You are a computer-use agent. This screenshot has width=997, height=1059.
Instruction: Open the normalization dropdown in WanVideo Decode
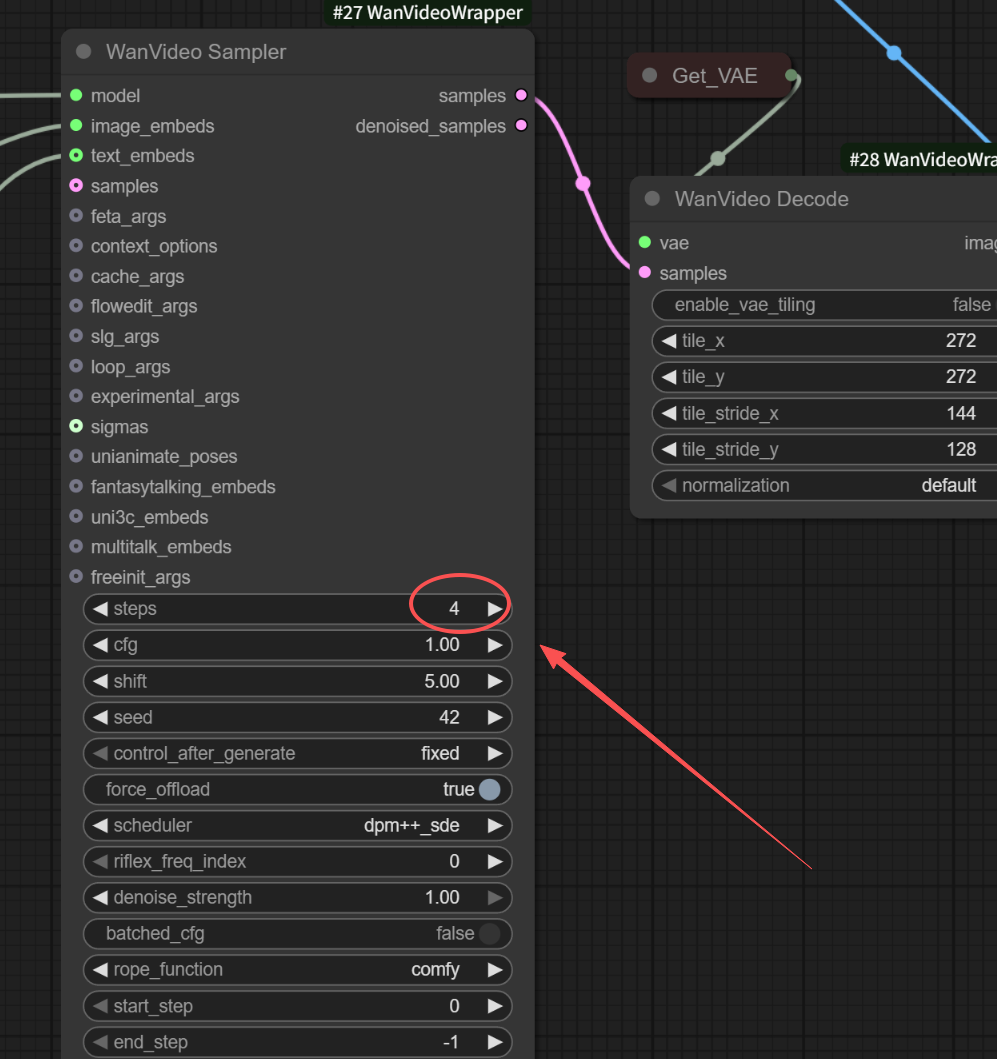tap(824, 486)
